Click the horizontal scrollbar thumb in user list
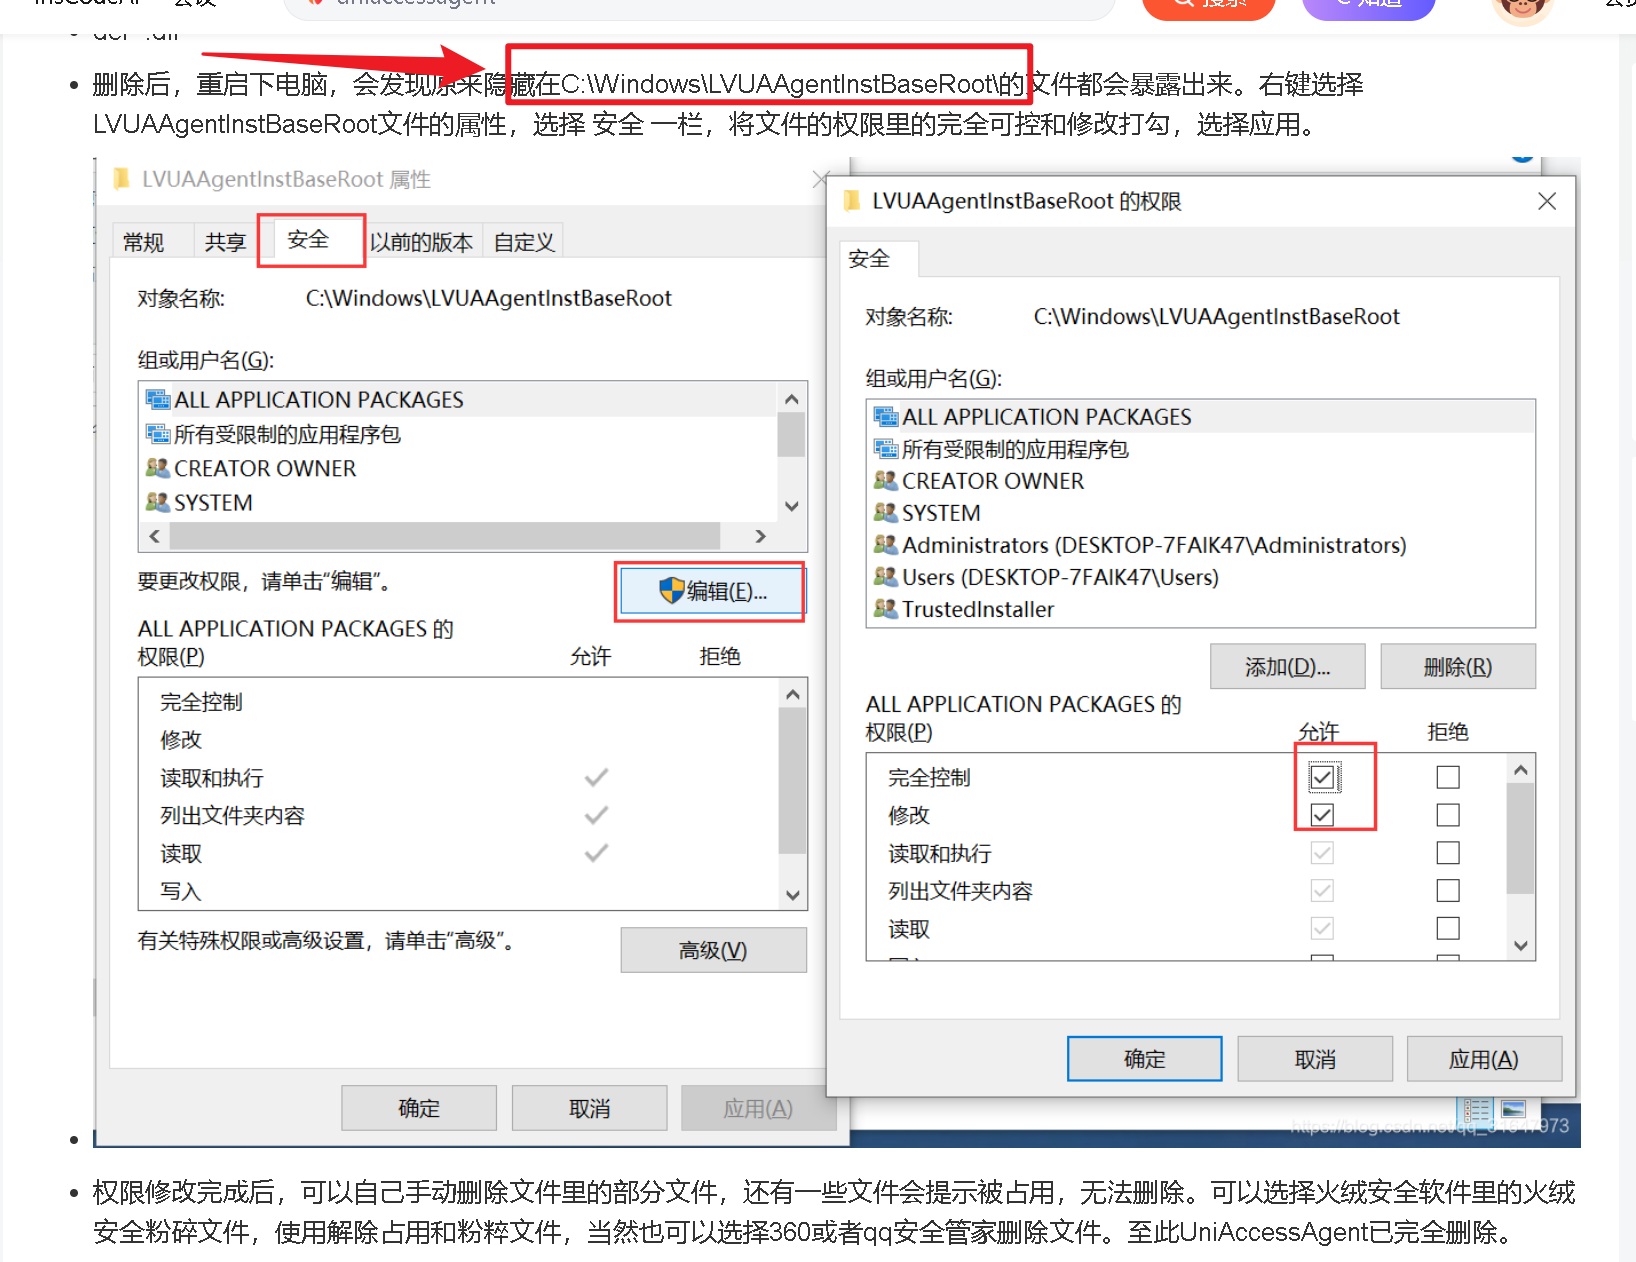The height and width of the screenshot is (1262, 1636). (x=445, y=536)
